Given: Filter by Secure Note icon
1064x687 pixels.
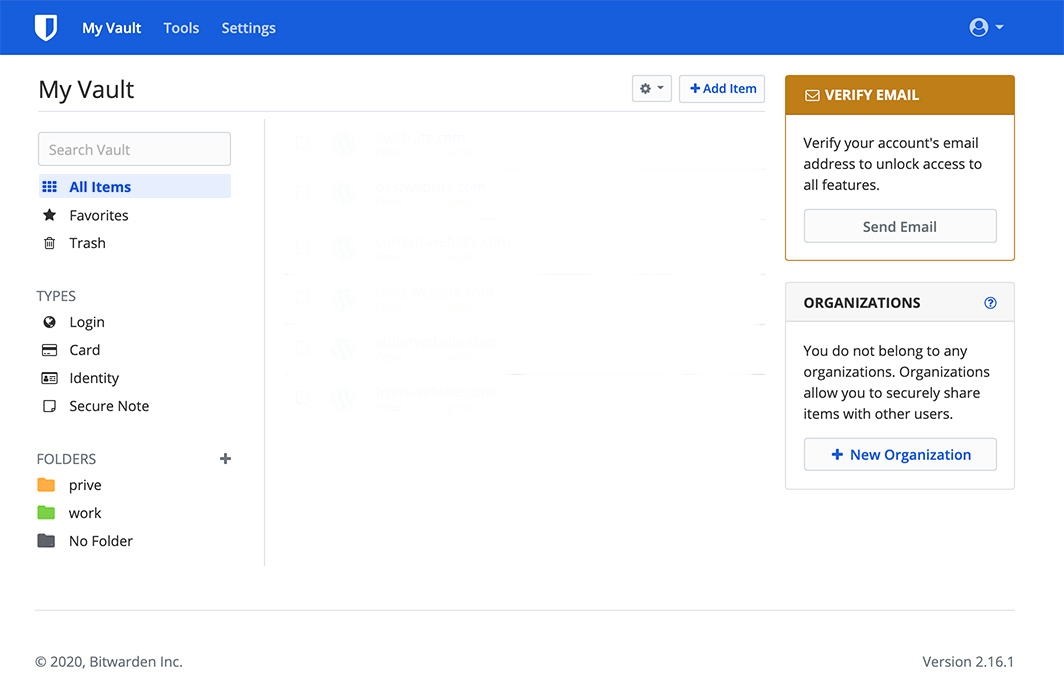Looking at the screenshot, I should tap(50, 406).
